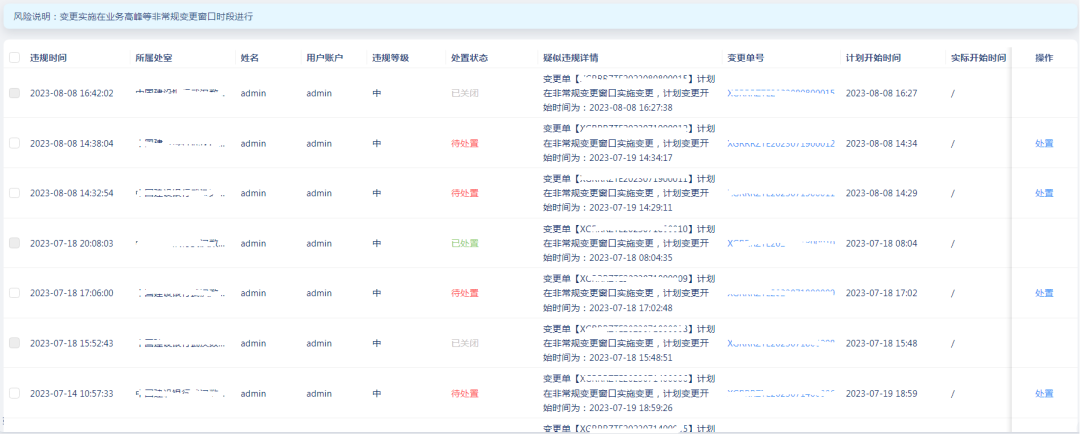Click violation detail mentioning 2023-07-19 18:59:26
The width and height of the screenshot is (1080, 435).
(x=629, y=394)
